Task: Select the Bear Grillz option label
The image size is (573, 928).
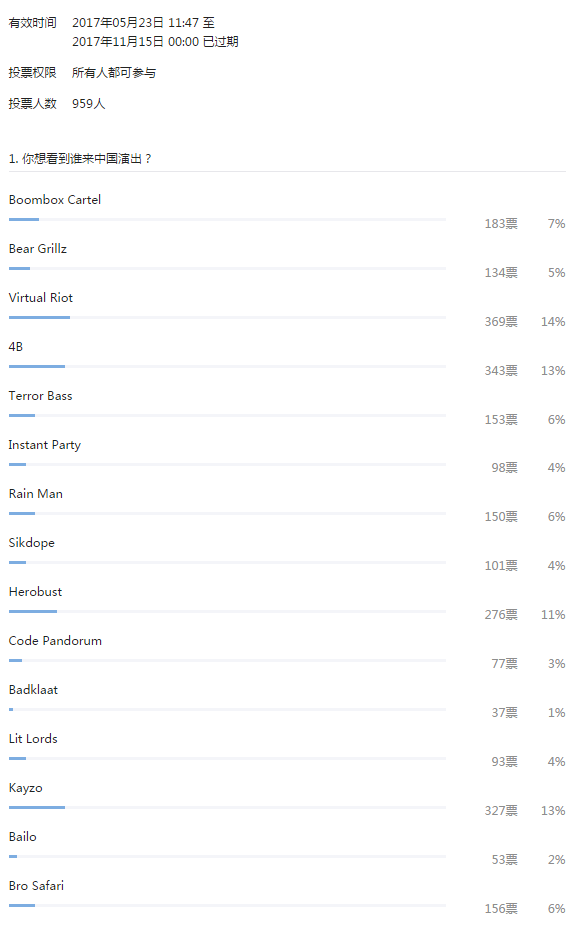Action: (x=38, y=249)
